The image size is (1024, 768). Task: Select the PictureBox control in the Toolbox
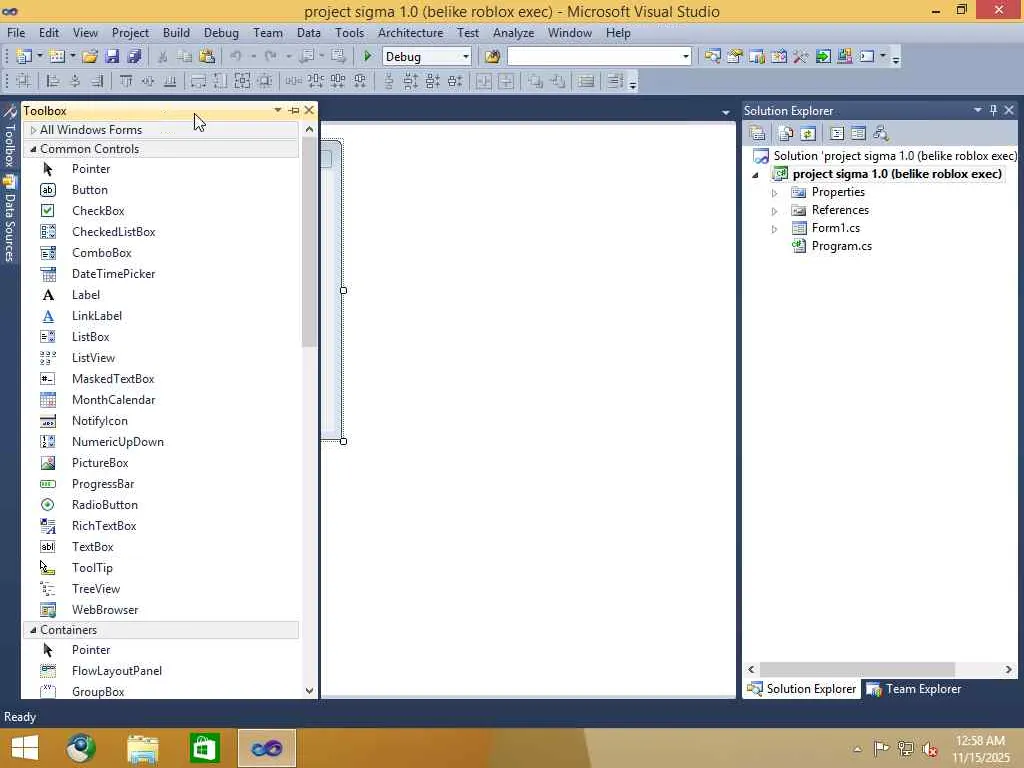point(100,463)
